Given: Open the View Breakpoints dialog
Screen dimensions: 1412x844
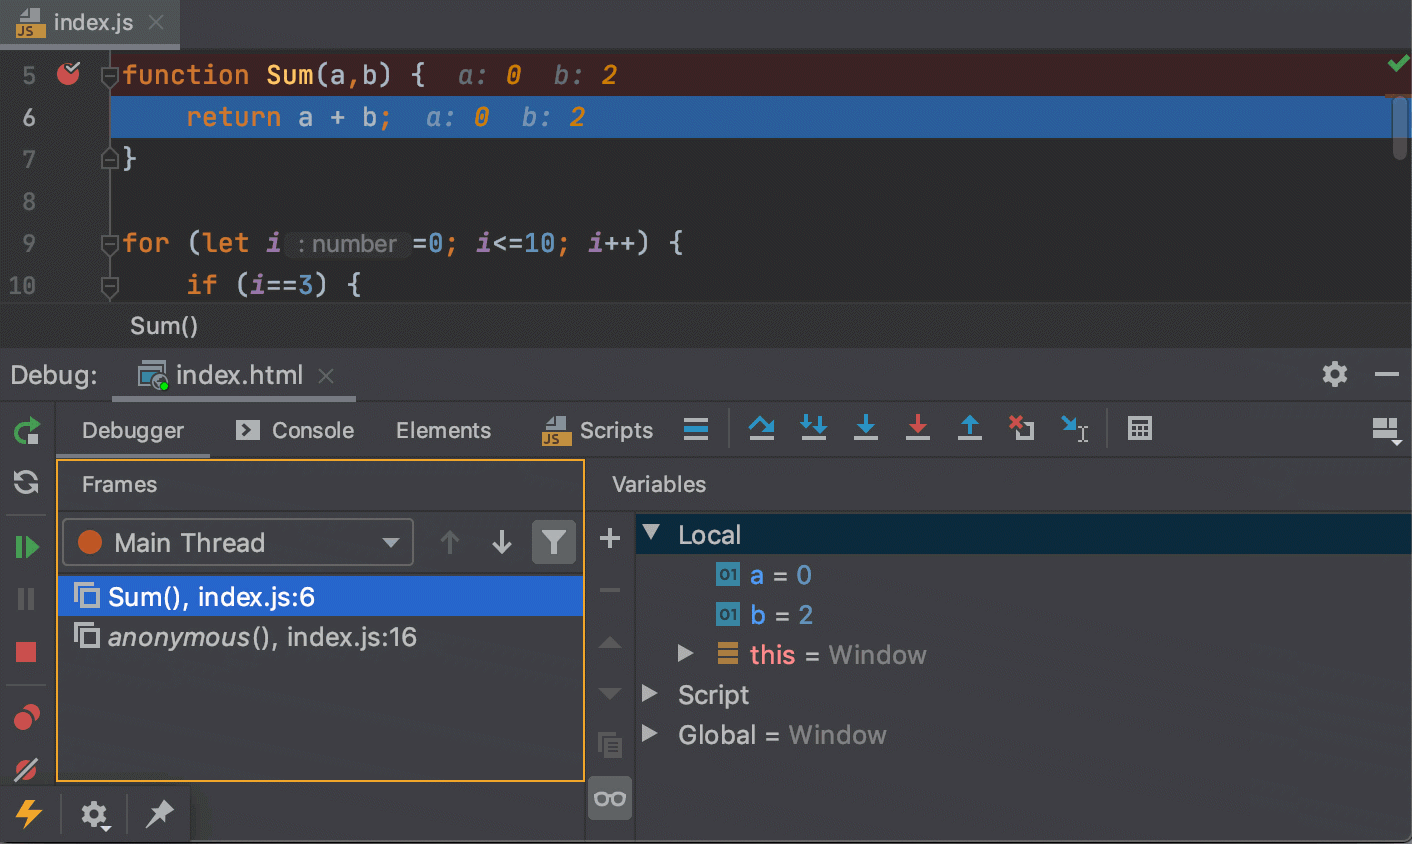Looking at the screenshot, I should pos(27,717).
